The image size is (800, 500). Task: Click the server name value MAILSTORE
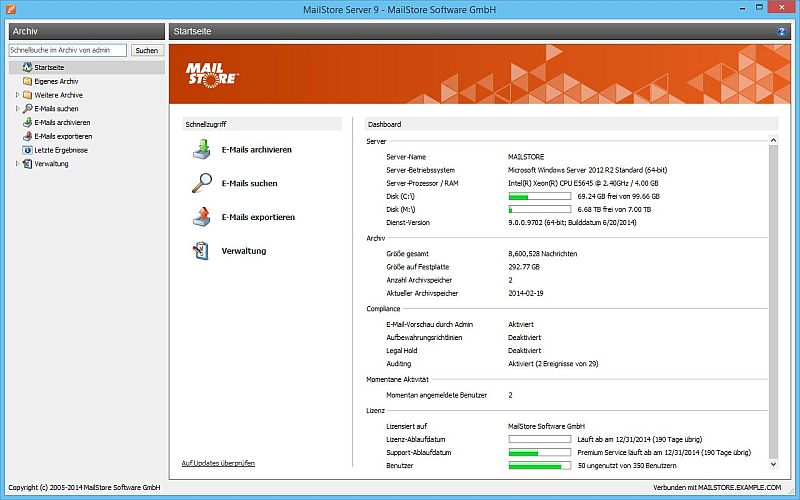(x=526, y=157)
